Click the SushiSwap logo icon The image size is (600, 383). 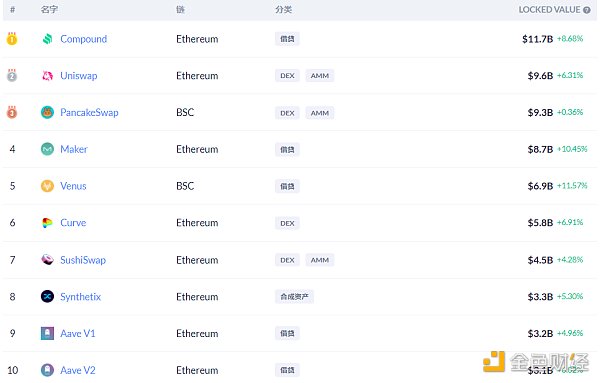click(47, 260)
